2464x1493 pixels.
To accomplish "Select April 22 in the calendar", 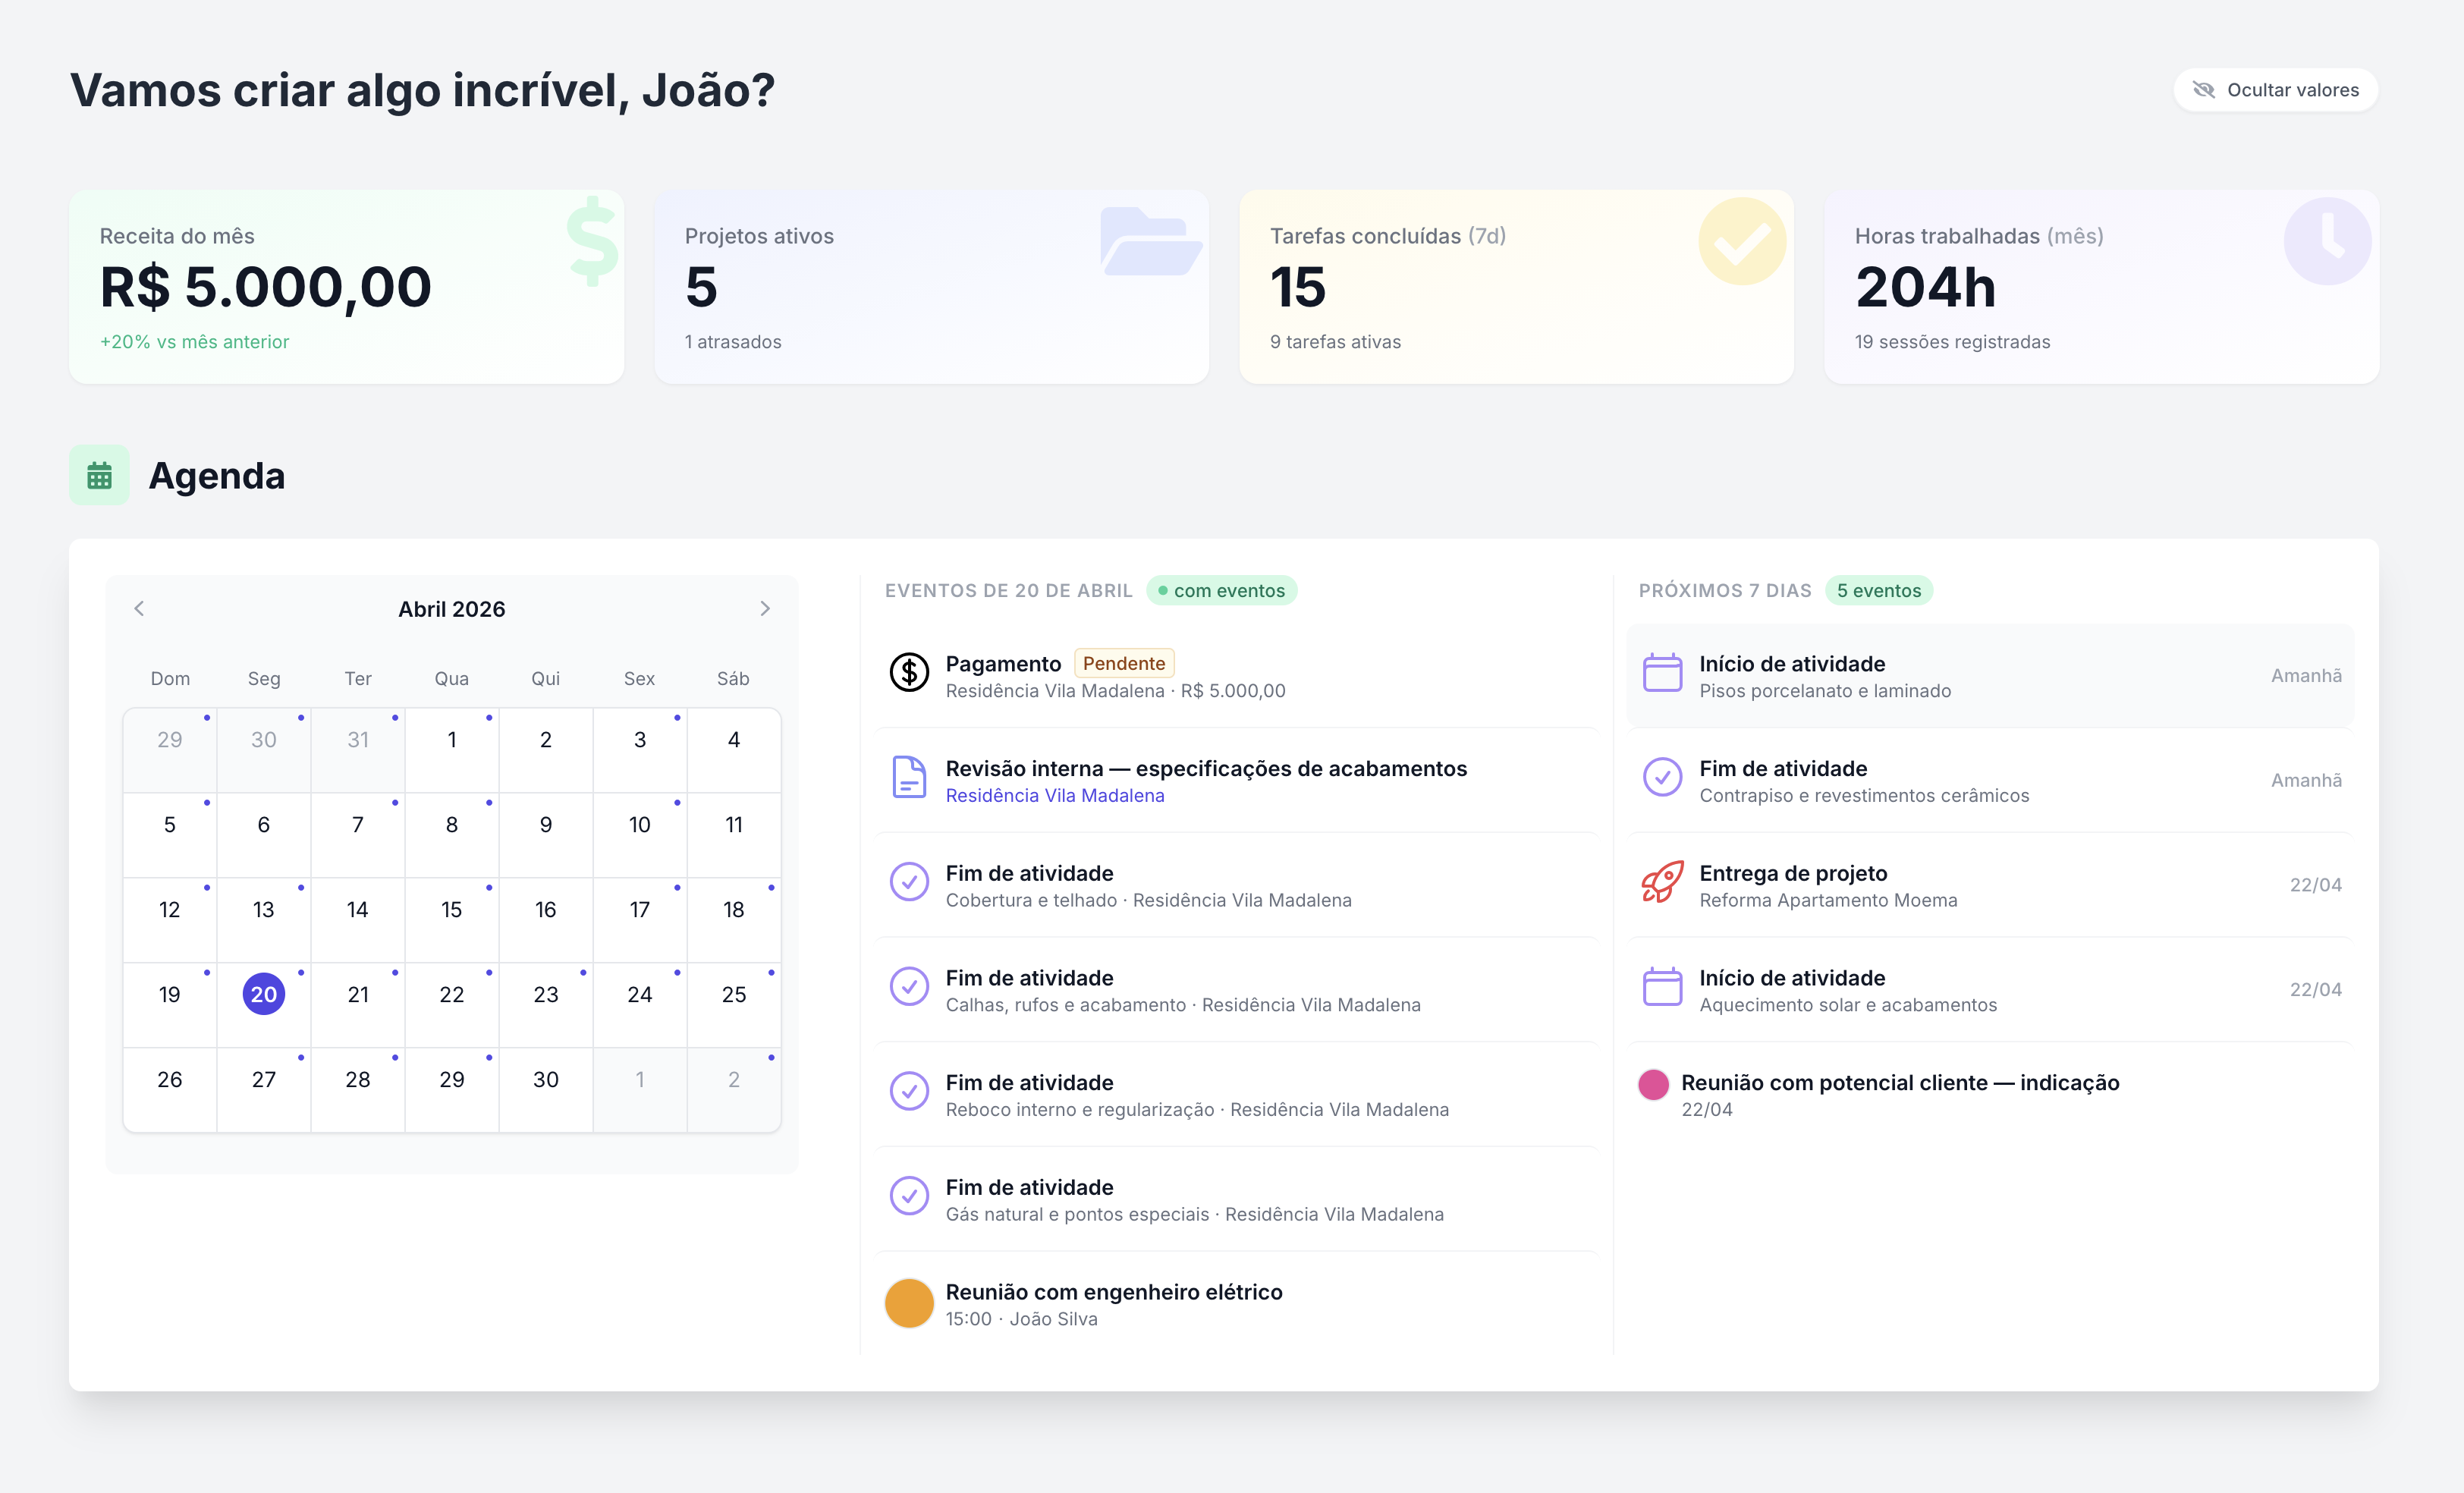I will click(x=452, y=1005).
